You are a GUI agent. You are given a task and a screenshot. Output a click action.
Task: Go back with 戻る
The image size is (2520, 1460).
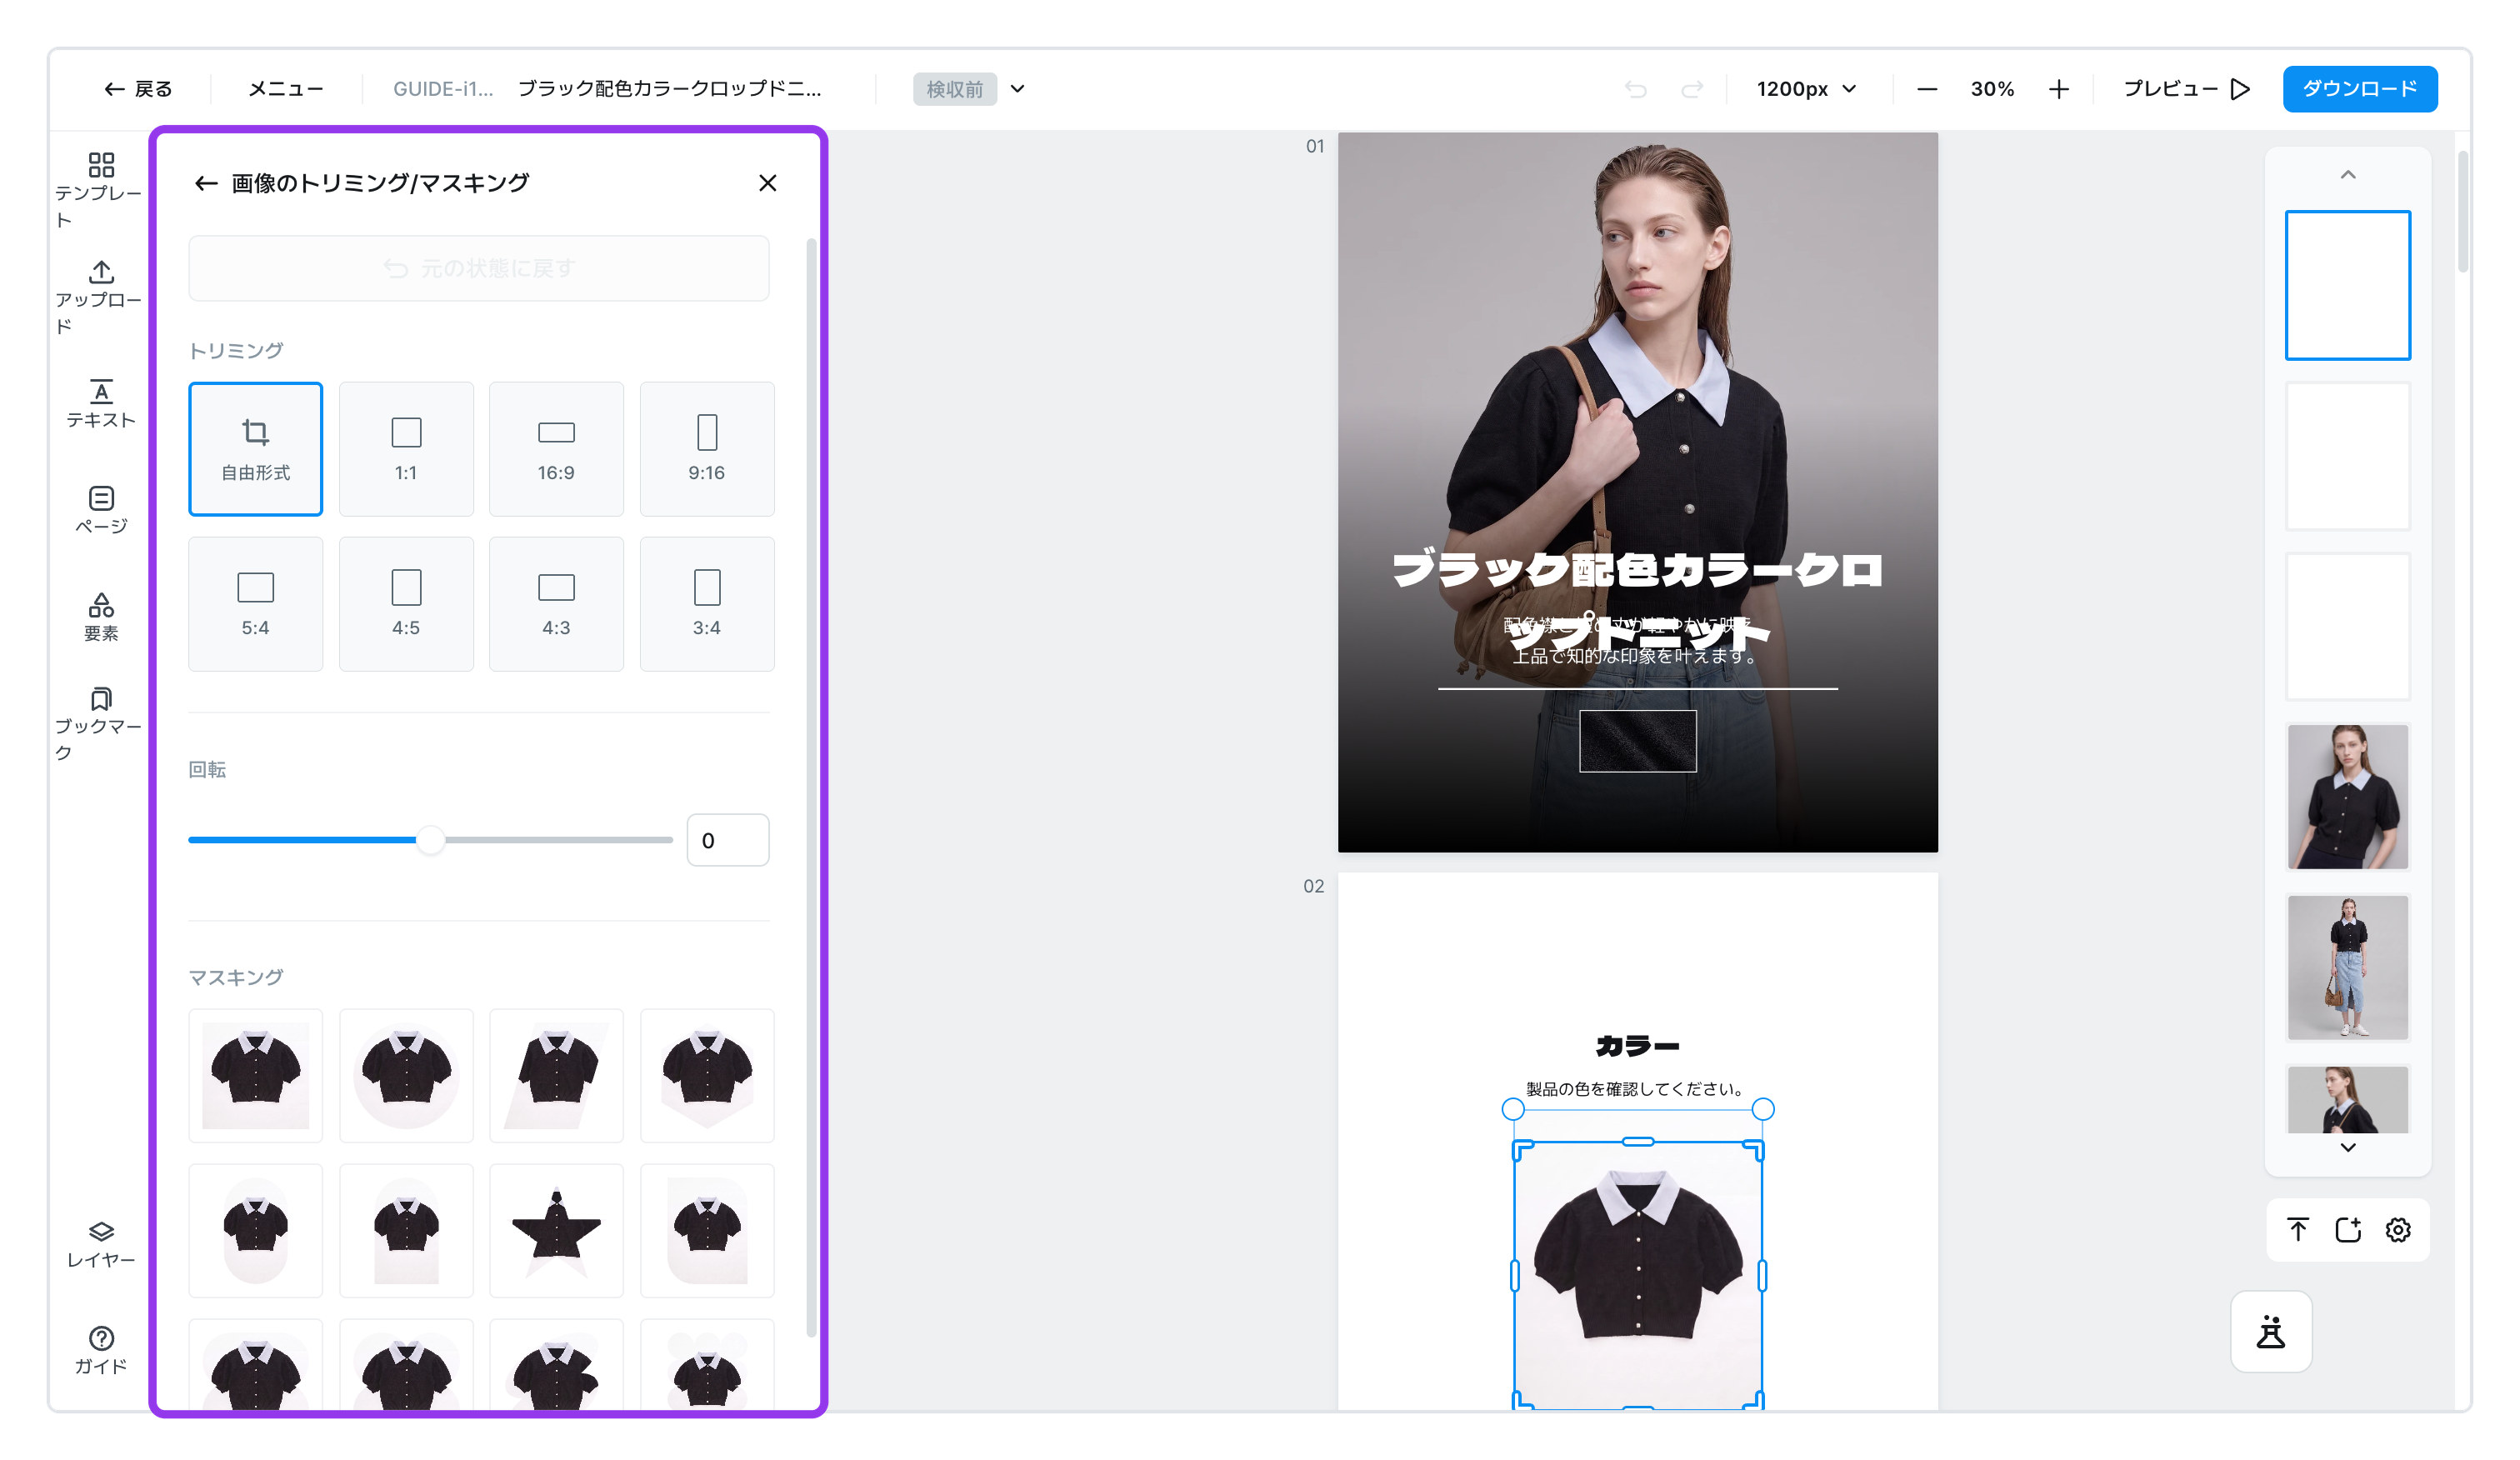(x=138, y=89)
